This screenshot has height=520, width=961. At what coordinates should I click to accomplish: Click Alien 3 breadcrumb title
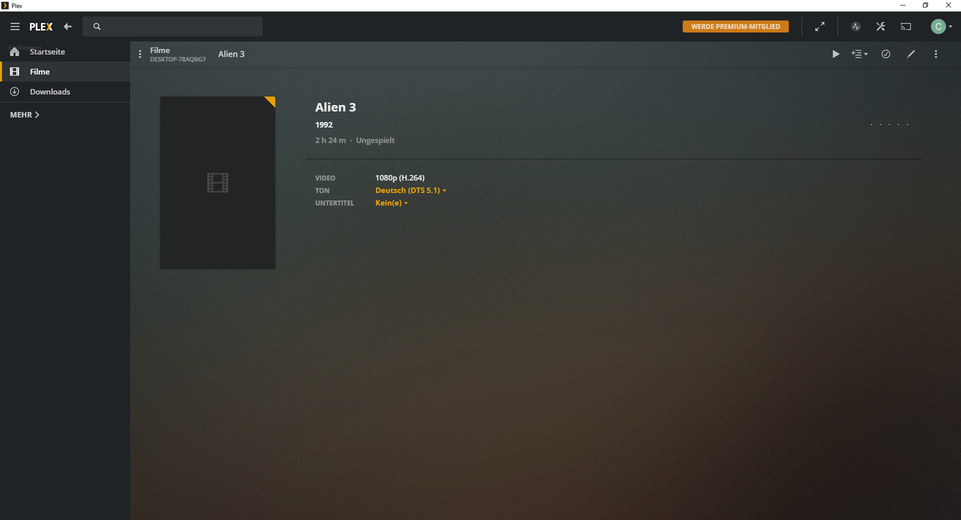click(231, 54)
